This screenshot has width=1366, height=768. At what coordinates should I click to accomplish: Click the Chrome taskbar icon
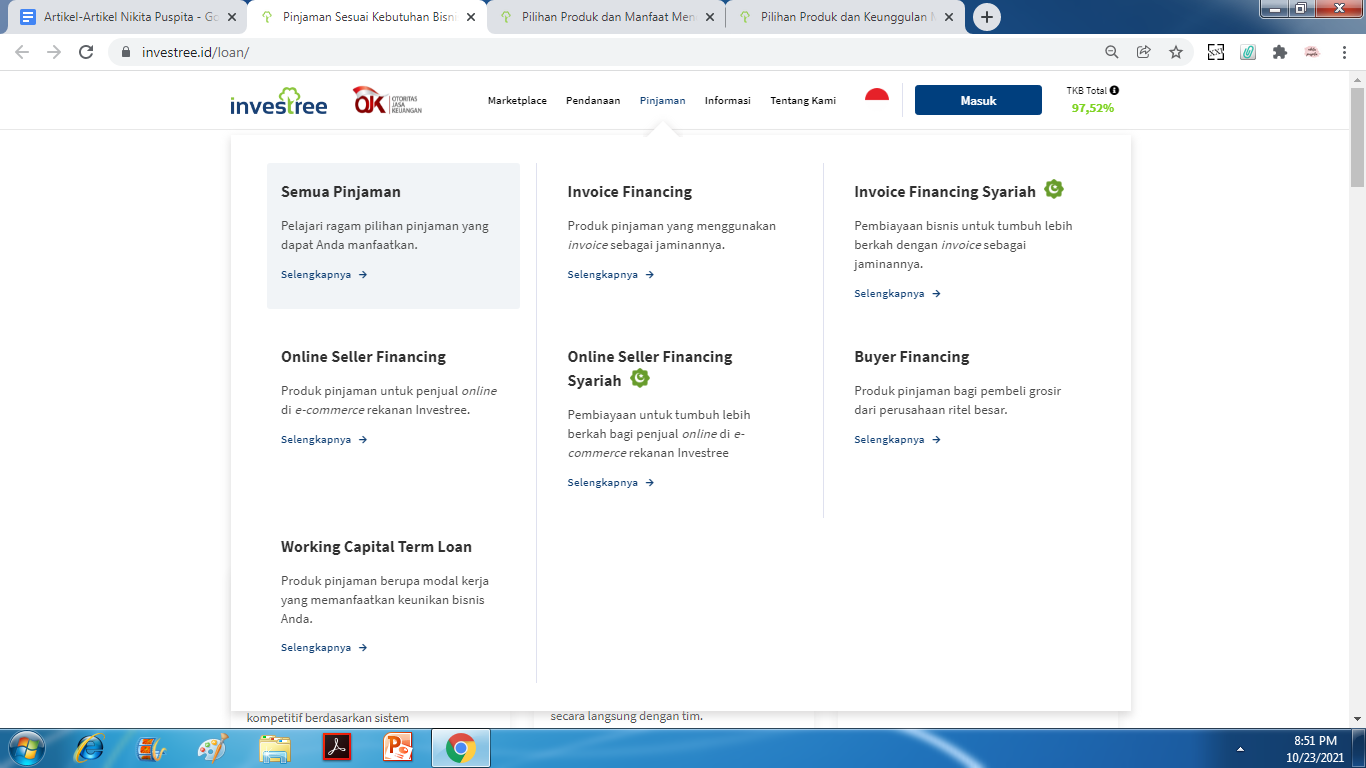pos(461,748)
